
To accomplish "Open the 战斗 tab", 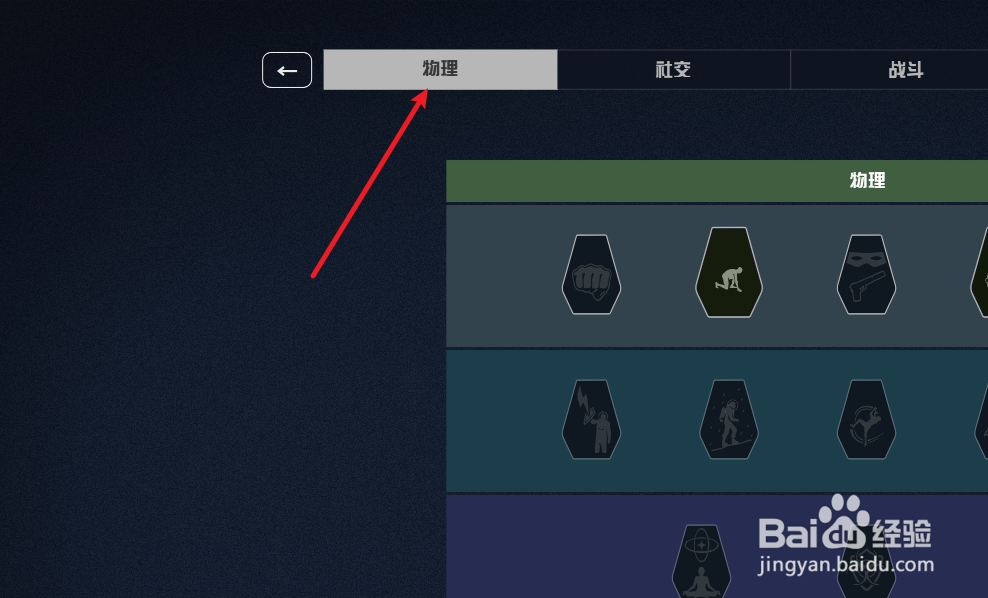I will [906, 69].
